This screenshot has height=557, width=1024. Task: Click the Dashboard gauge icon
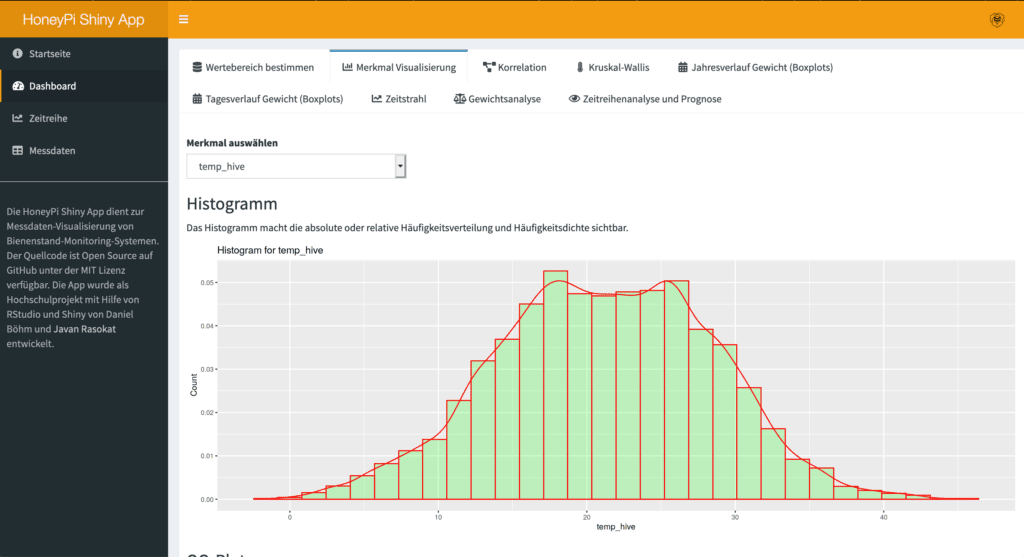pyautogui.click(x=18, y=86)
